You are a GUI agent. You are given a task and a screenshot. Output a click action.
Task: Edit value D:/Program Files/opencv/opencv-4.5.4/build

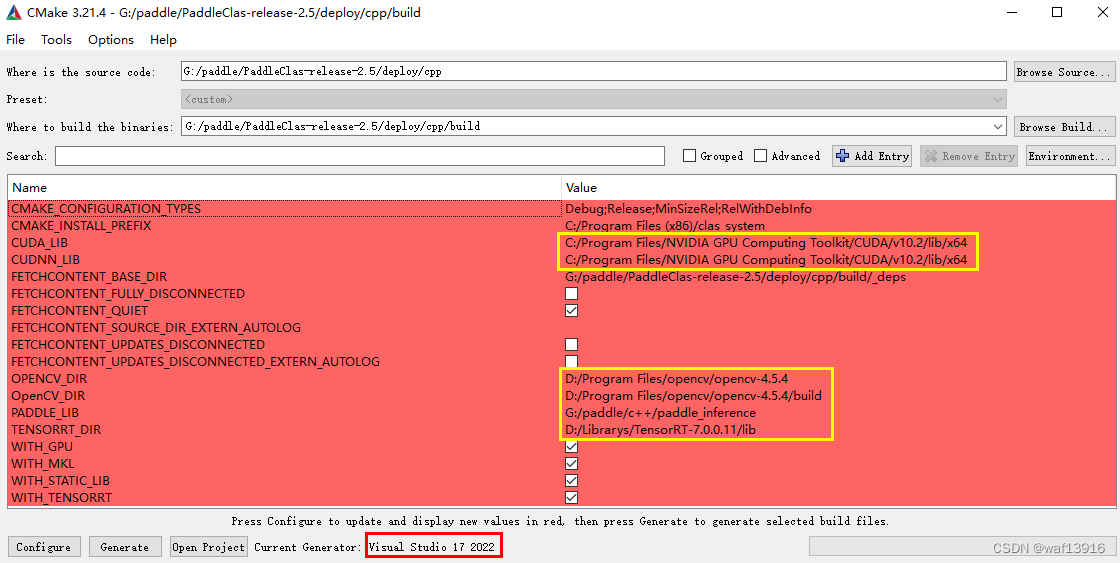pos(693,396)
